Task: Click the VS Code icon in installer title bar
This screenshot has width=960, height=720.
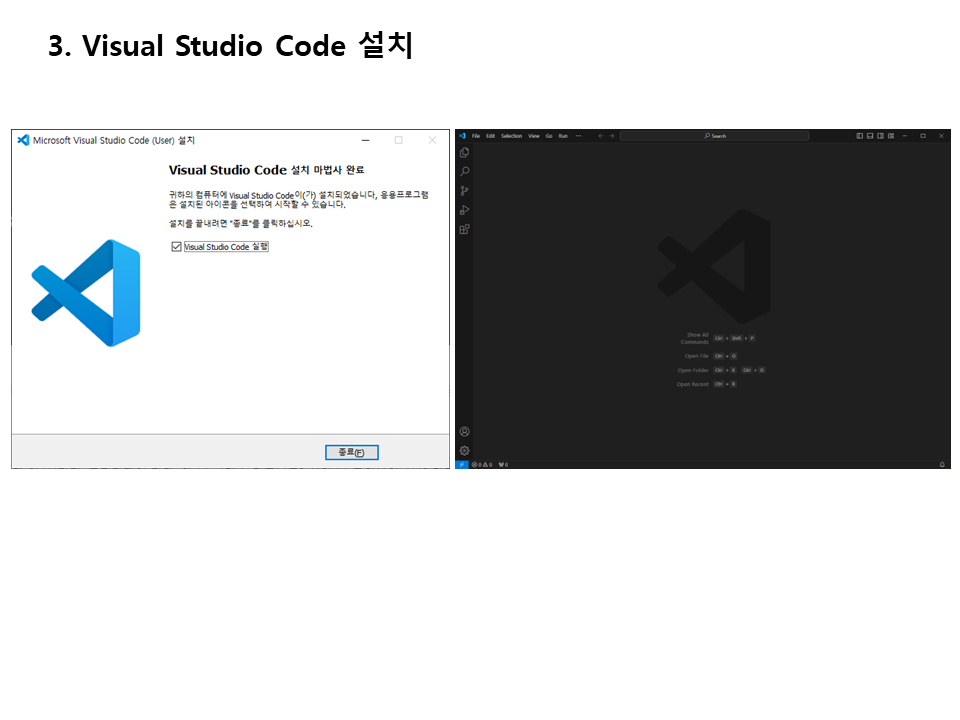Action: click(23, 140)
